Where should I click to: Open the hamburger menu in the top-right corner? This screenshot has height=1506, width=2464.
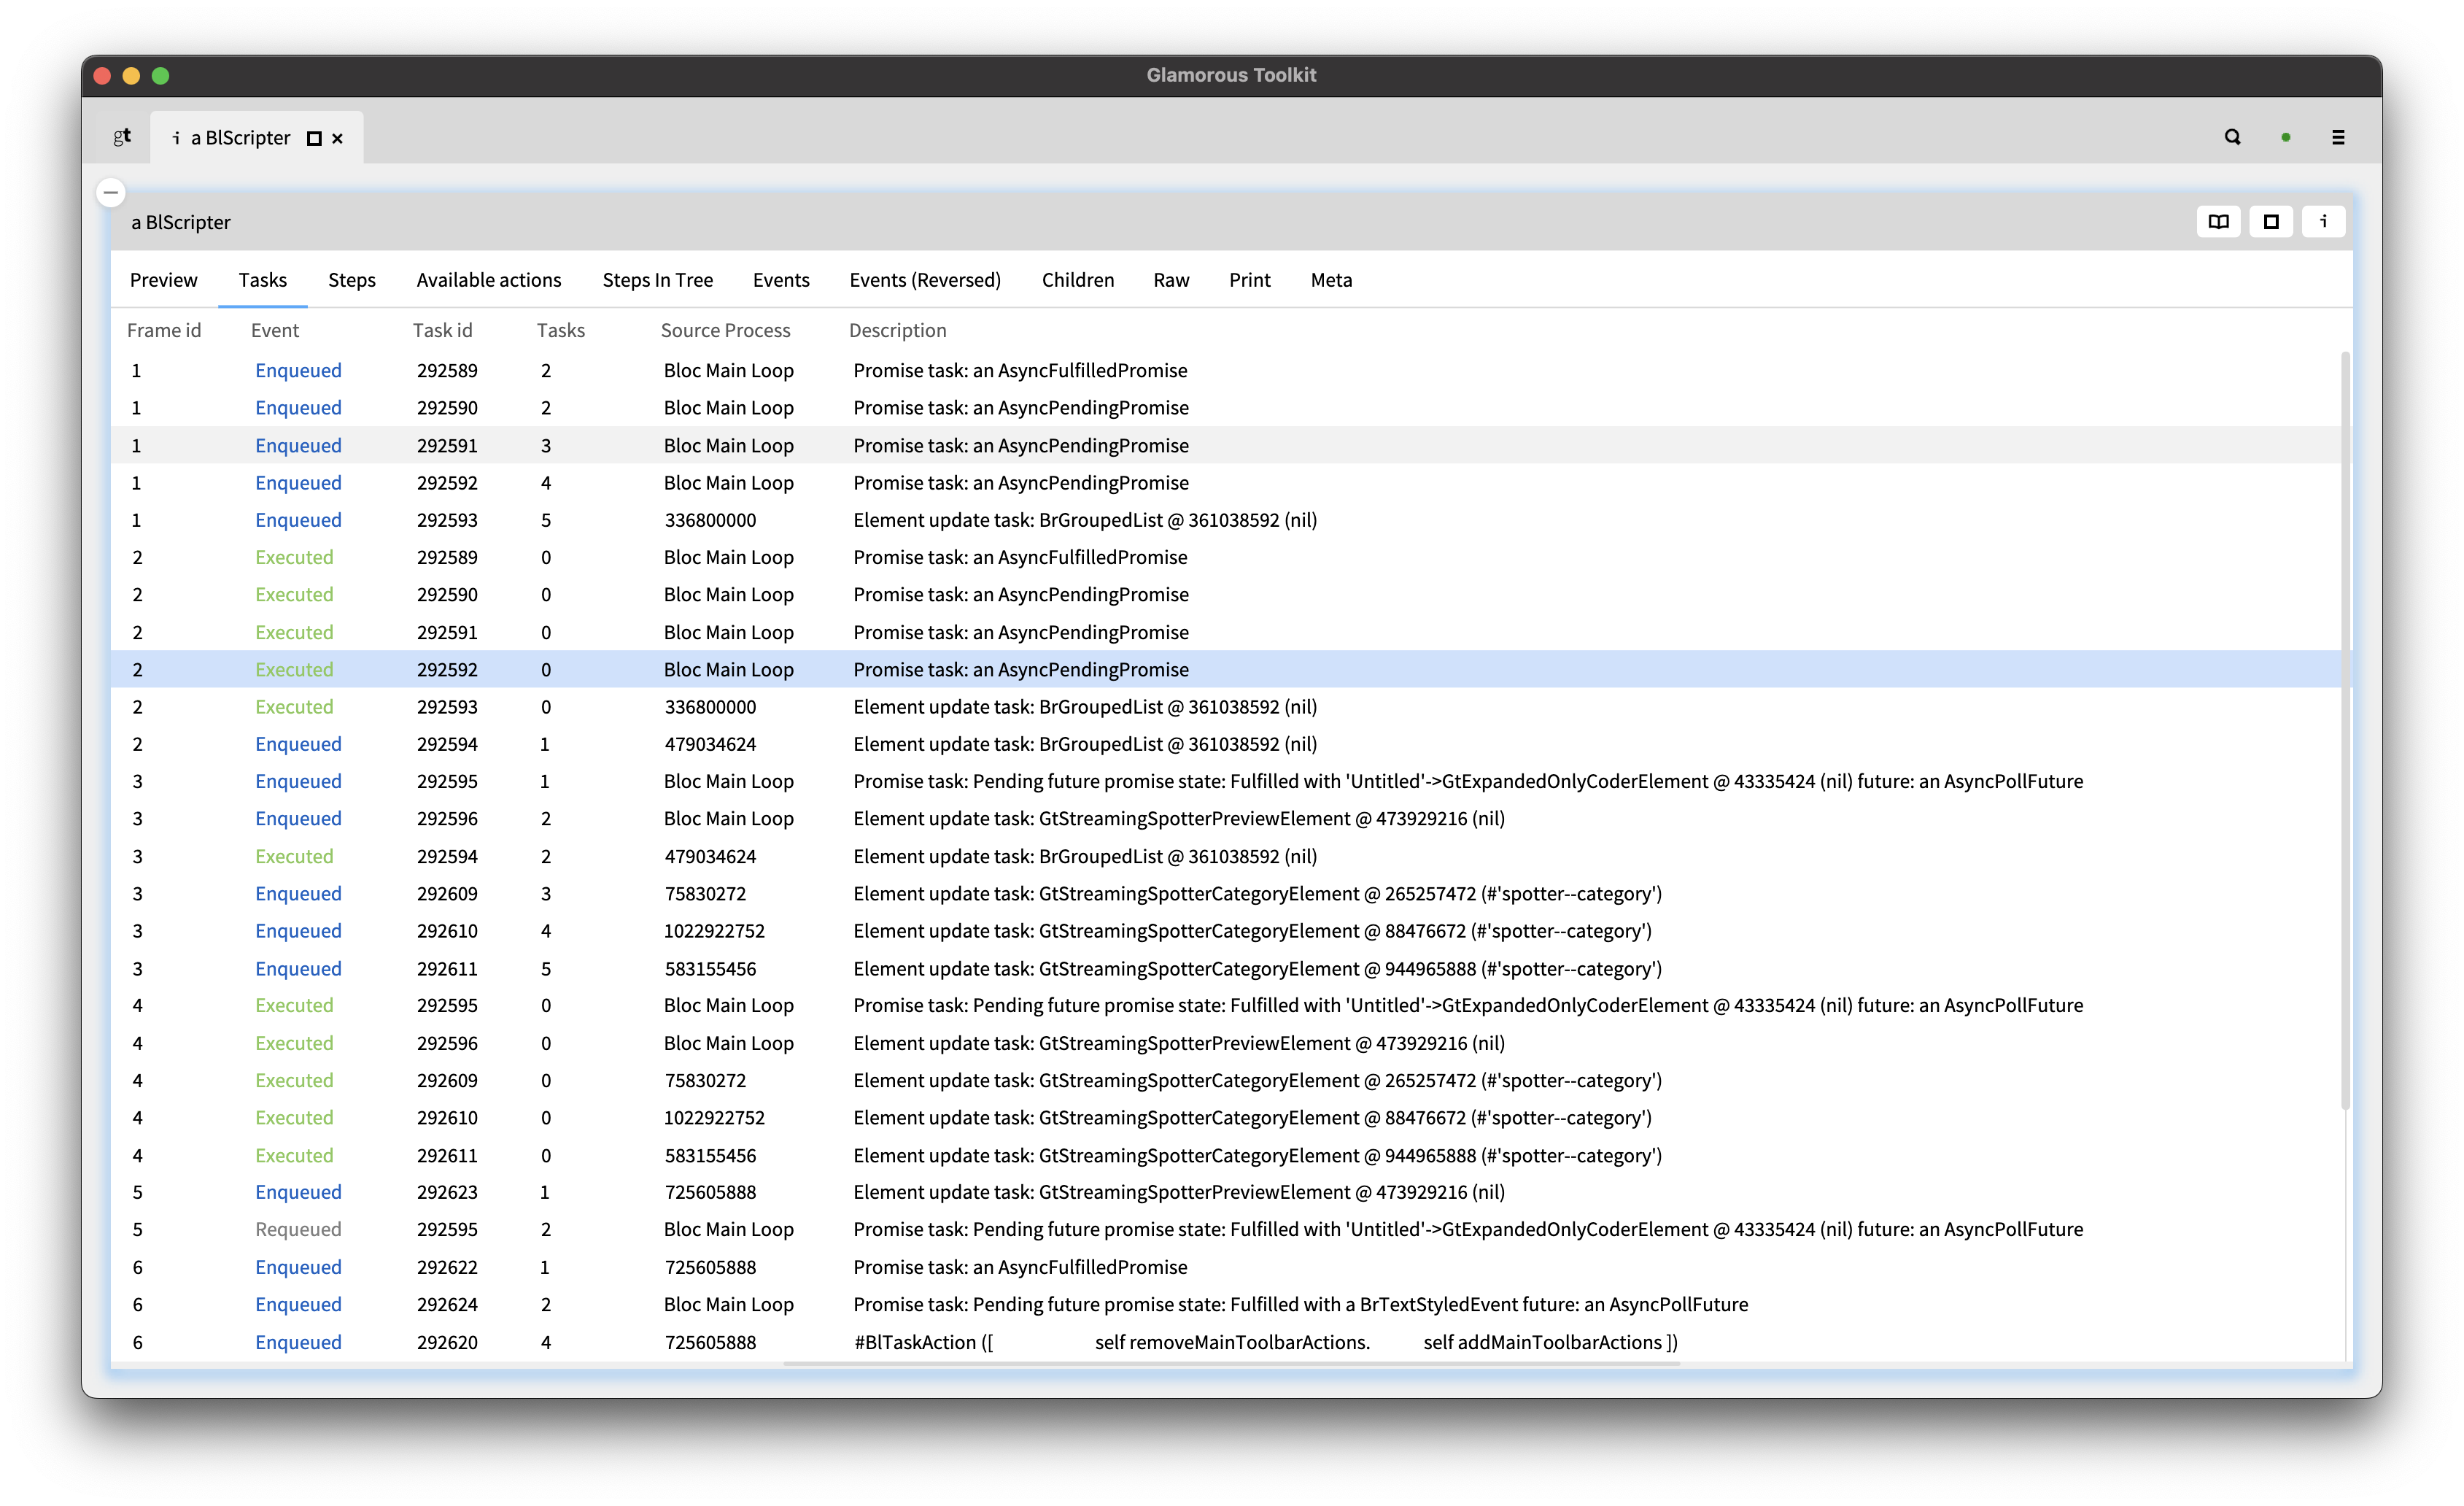pyautogui.click(x=2339, y=137)
